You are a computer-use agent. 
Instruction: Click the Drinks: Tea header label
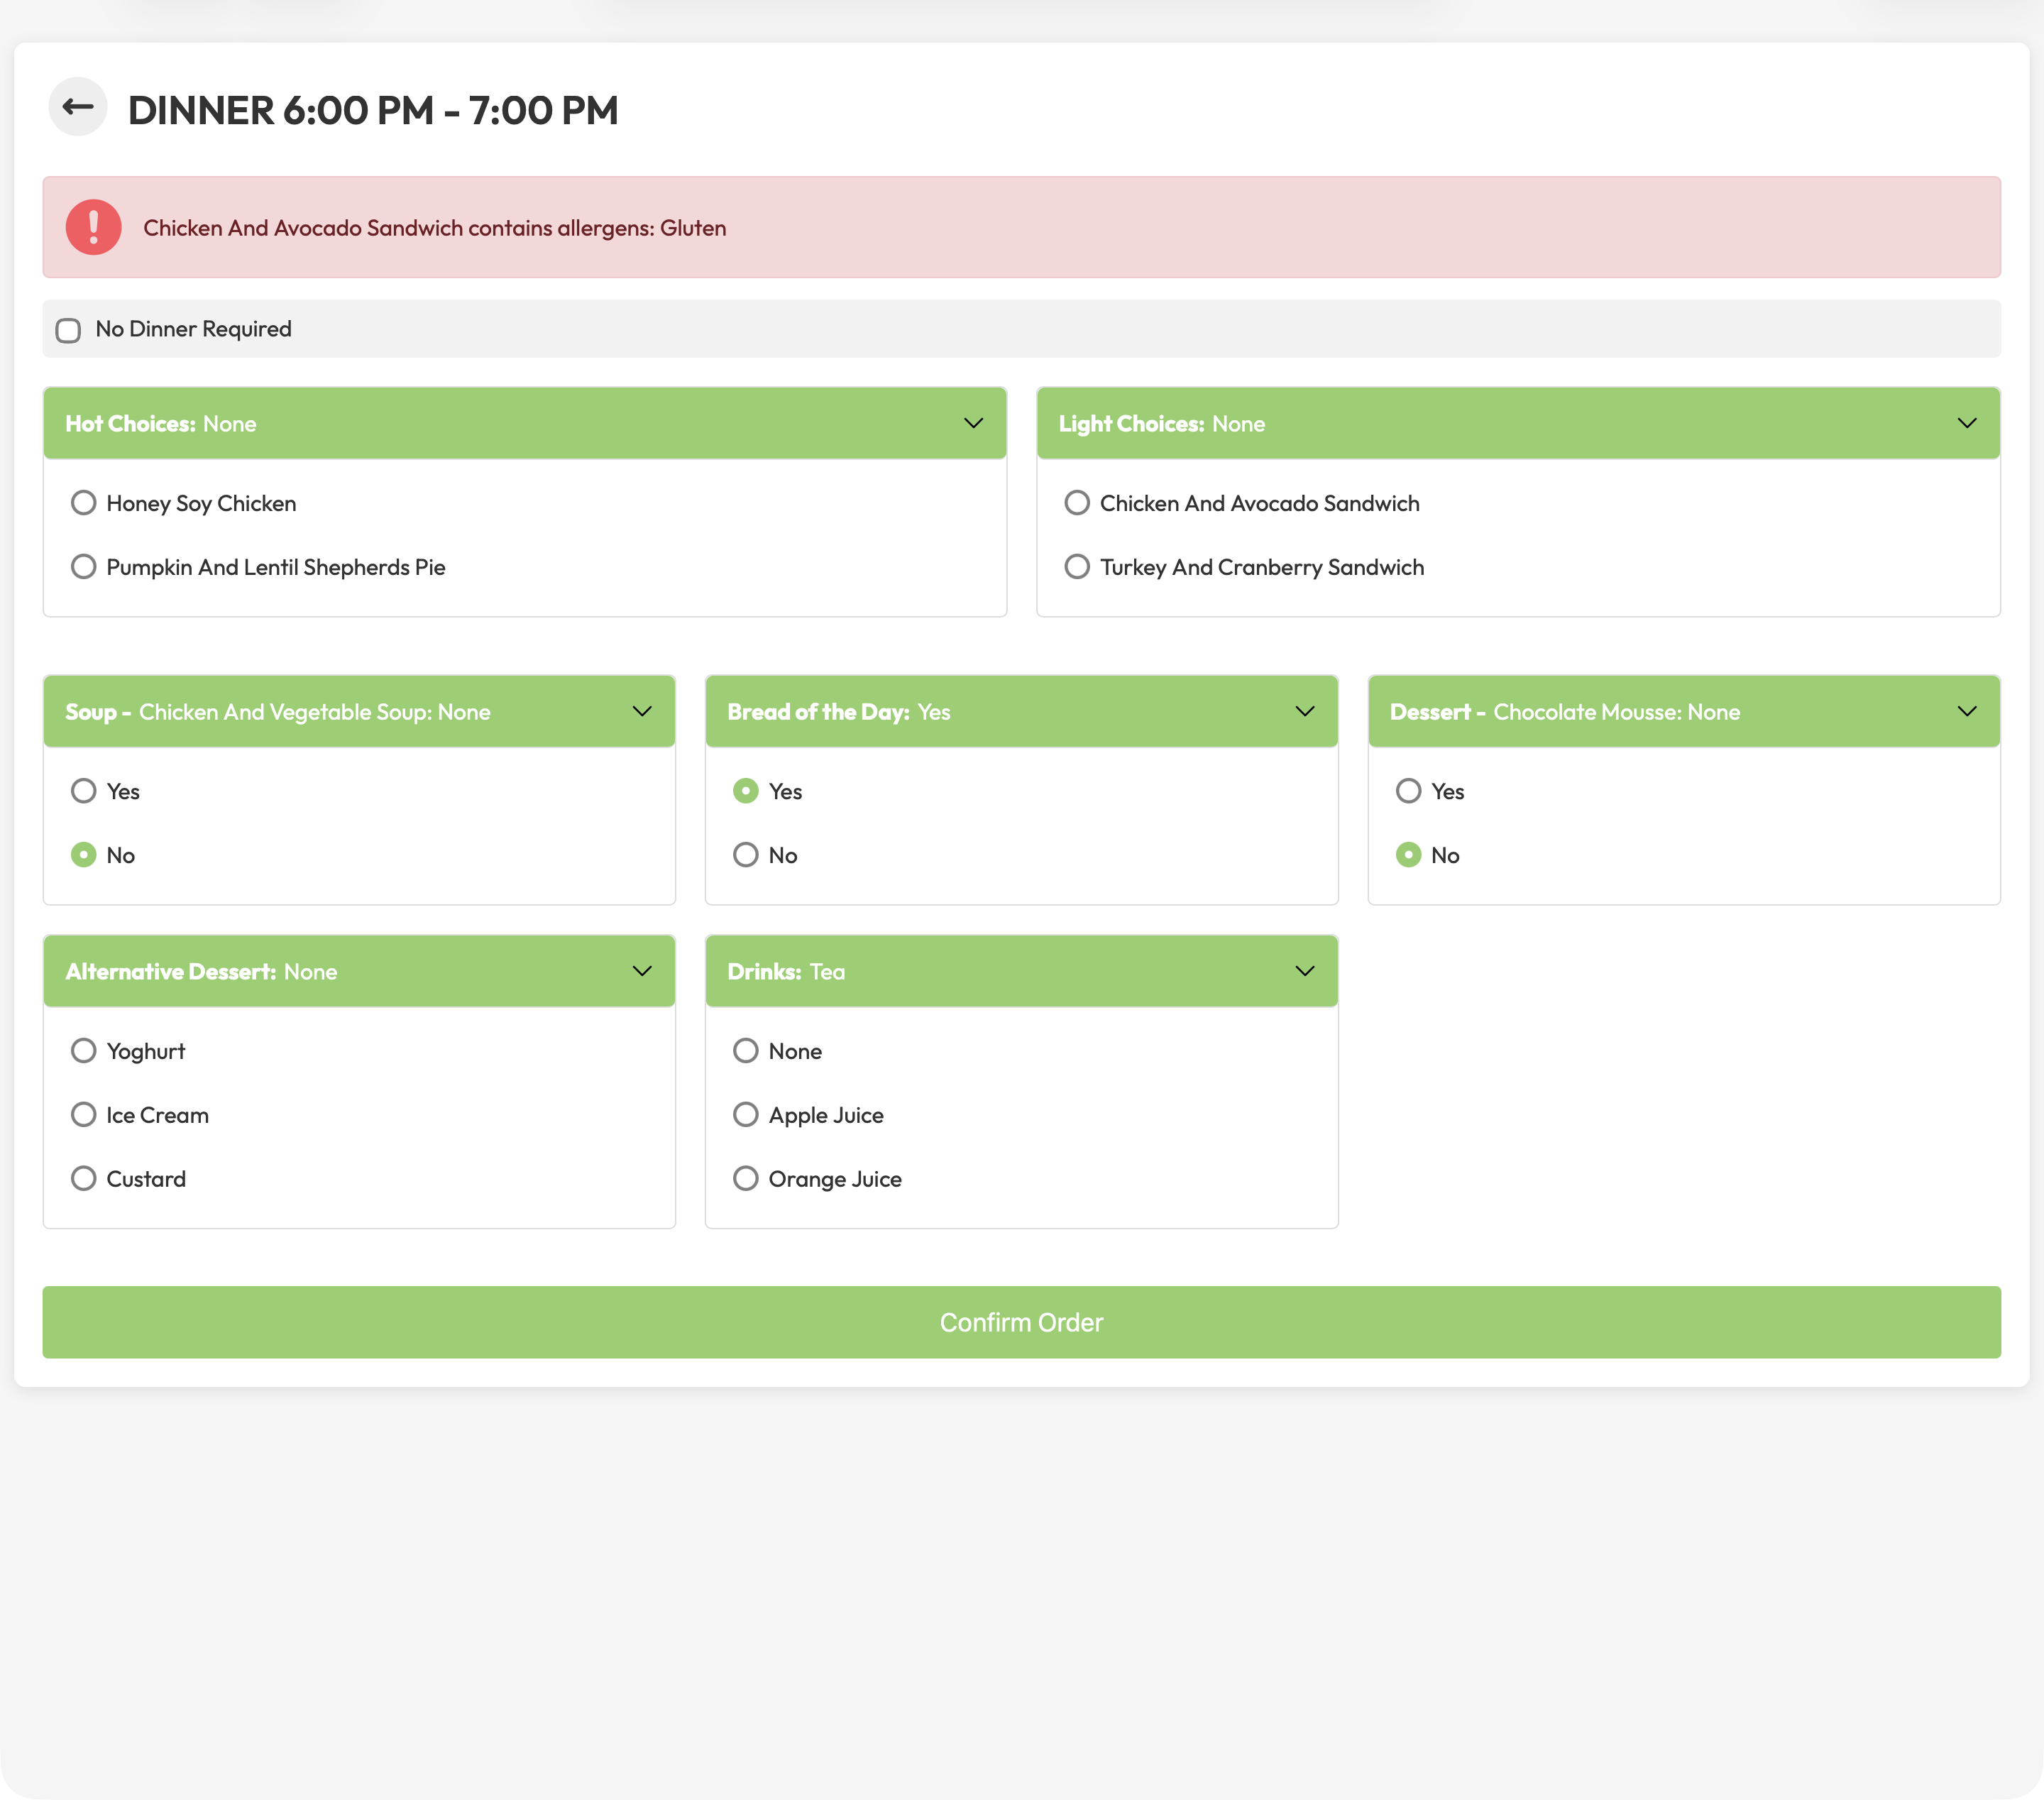pos(786,972)
